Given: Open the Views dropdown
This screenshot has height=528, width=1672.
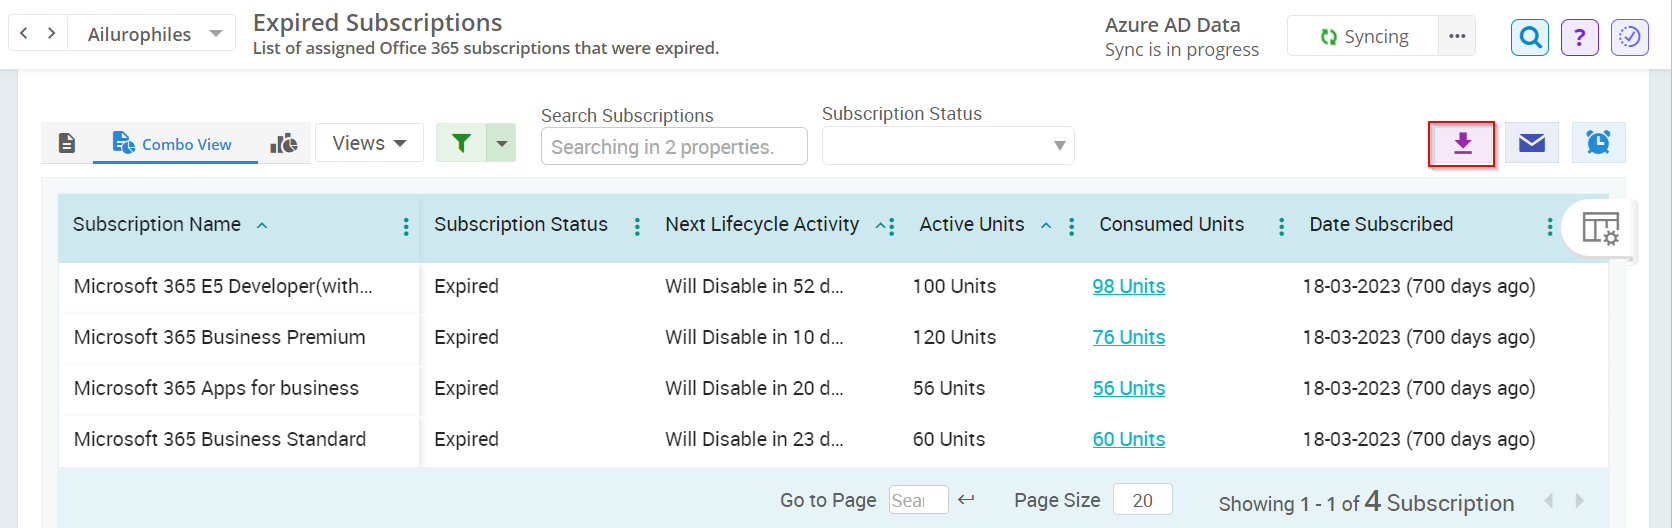Looking at the screenshot, I should tap(369, 143).
